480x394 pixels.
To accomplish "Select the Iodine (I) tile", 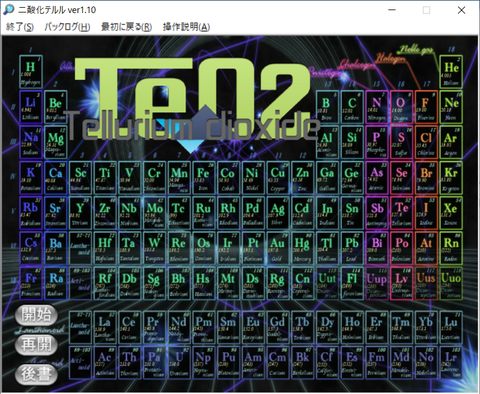I will [426, 213].
